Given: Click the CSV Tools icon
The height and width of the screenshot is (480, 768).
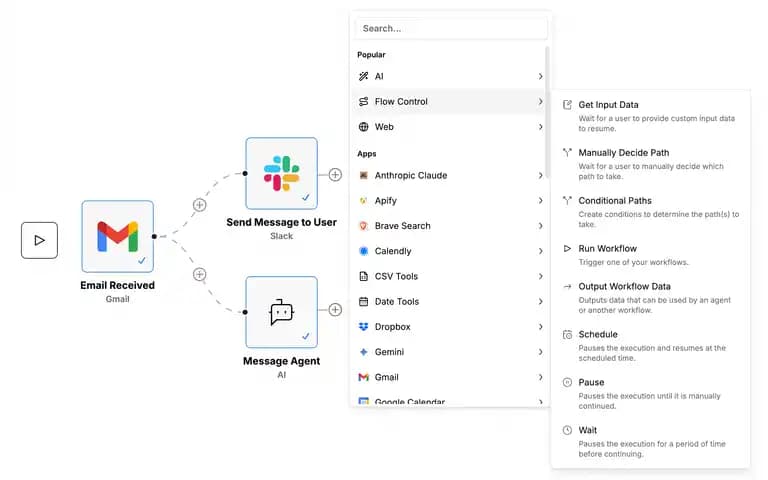Looking at the screenshot, I should (363, 276).
